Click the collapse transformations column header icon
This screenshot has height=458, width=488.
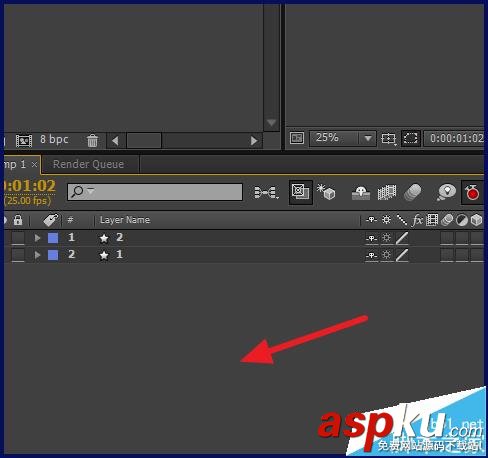tap(387, 220)
